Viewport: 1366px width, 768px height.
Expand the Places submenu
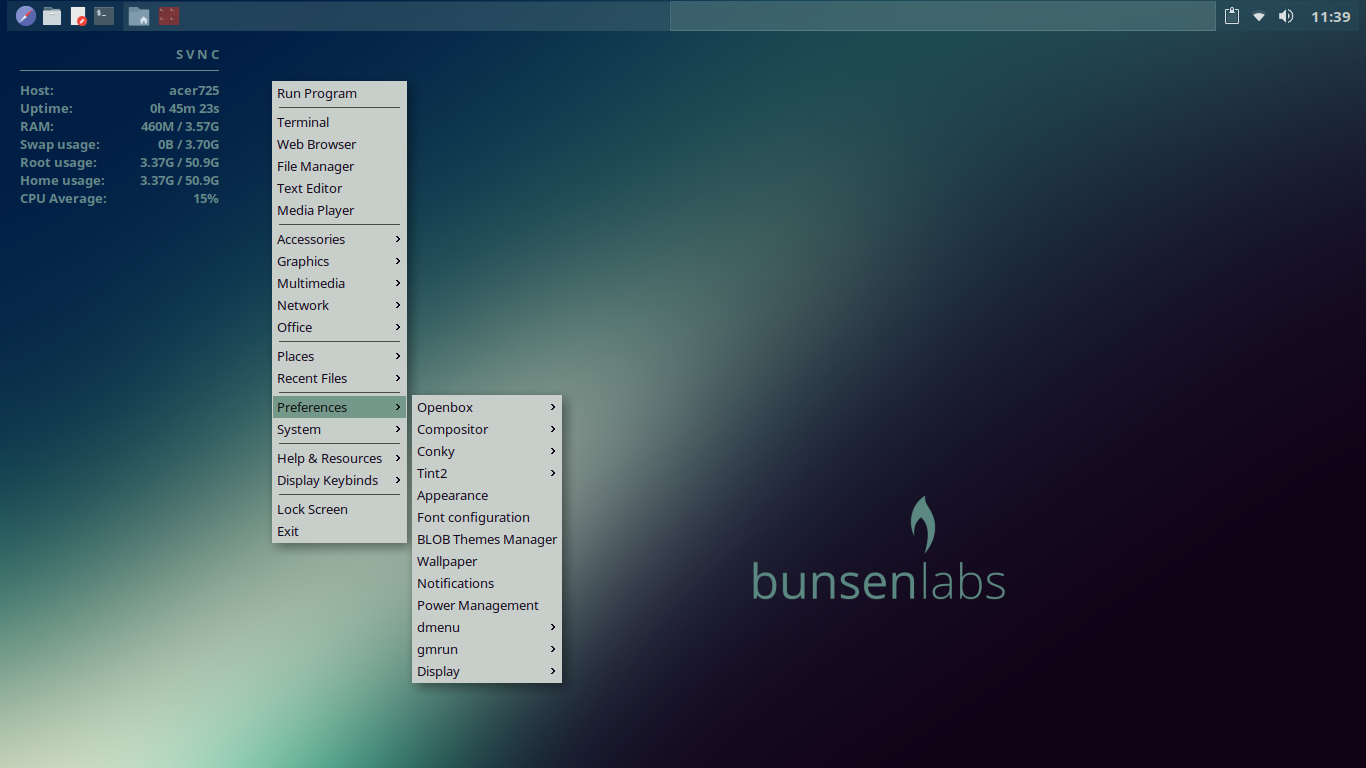[x=339, y=357]
